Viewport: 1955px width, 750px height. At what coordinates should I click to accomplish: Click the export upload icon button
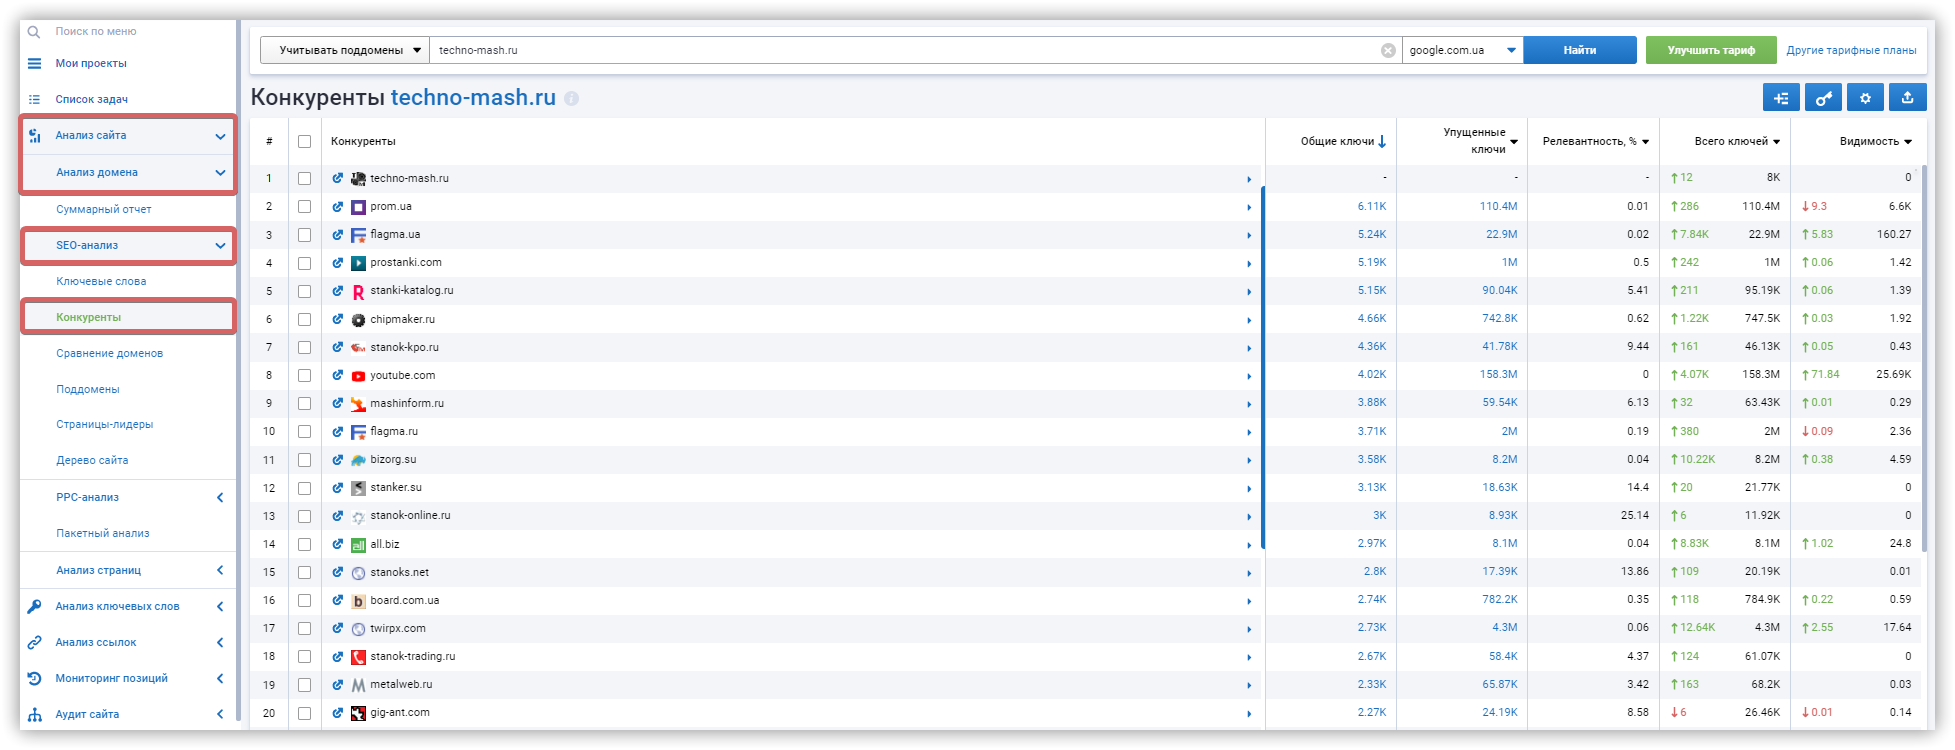pos(1907,98)
